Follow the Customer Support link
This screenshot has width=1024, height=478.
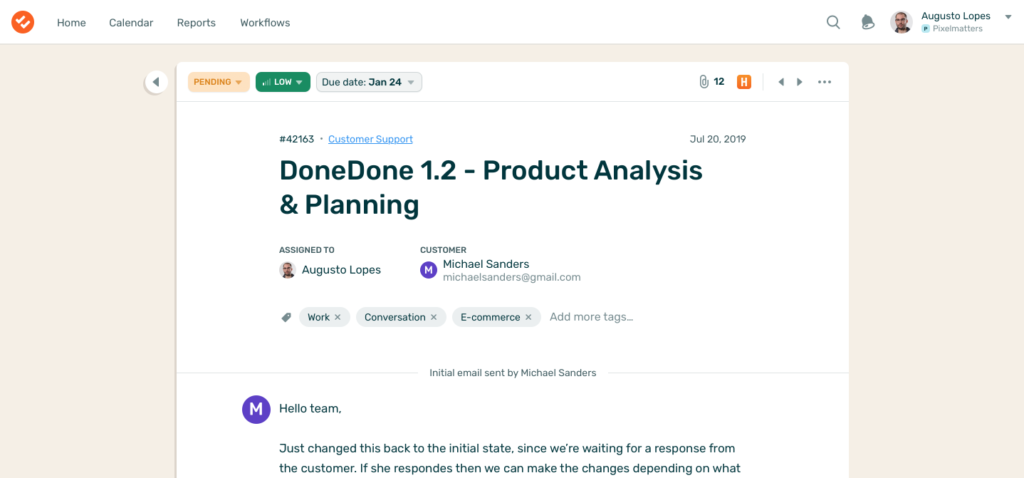370,139
